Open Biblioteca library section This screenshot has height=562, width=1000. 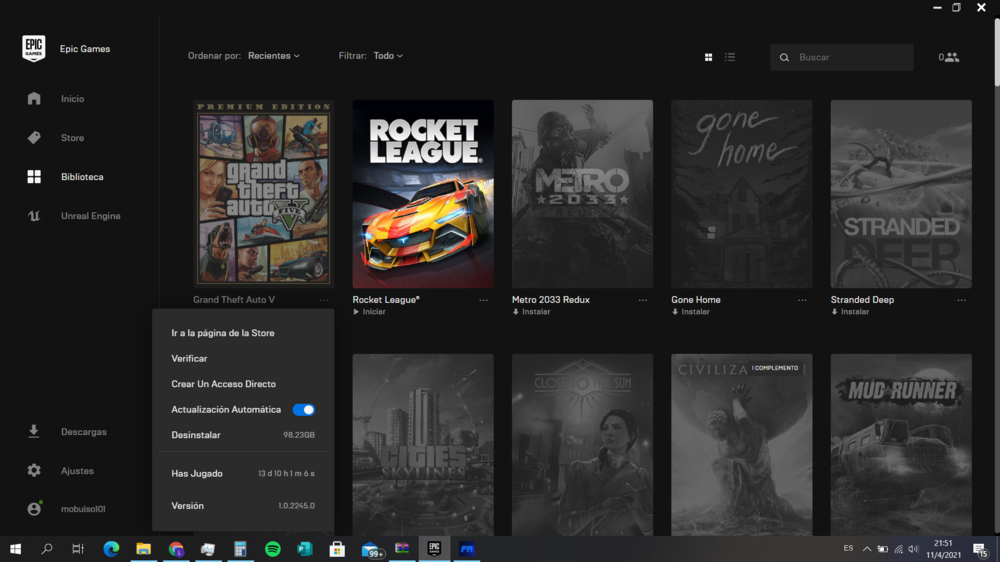(82, 177)
